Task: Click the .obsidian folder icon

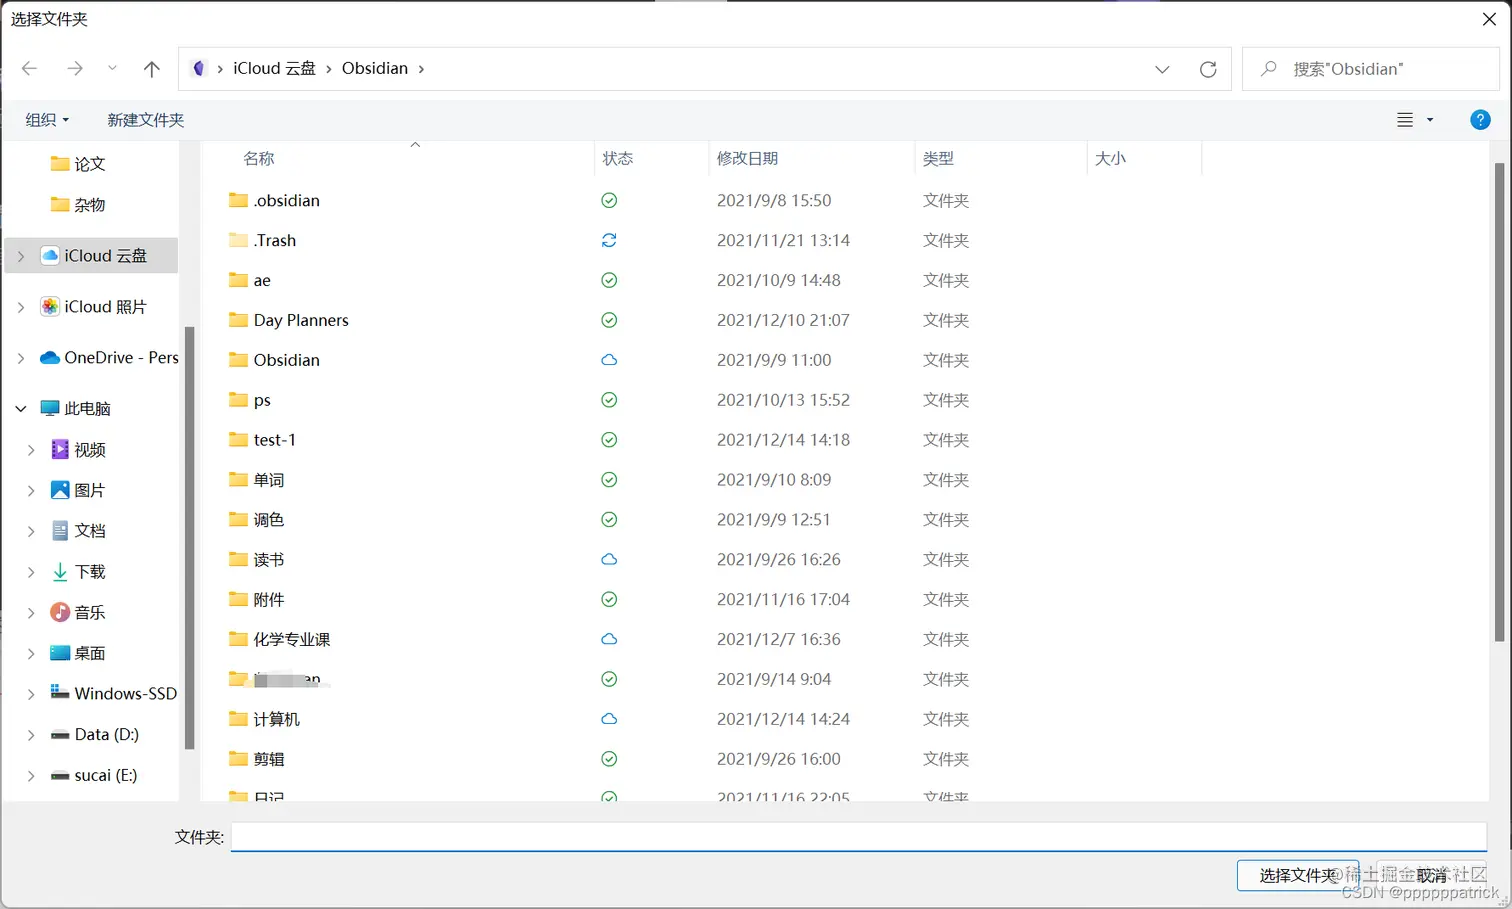Action: [238, 200]
